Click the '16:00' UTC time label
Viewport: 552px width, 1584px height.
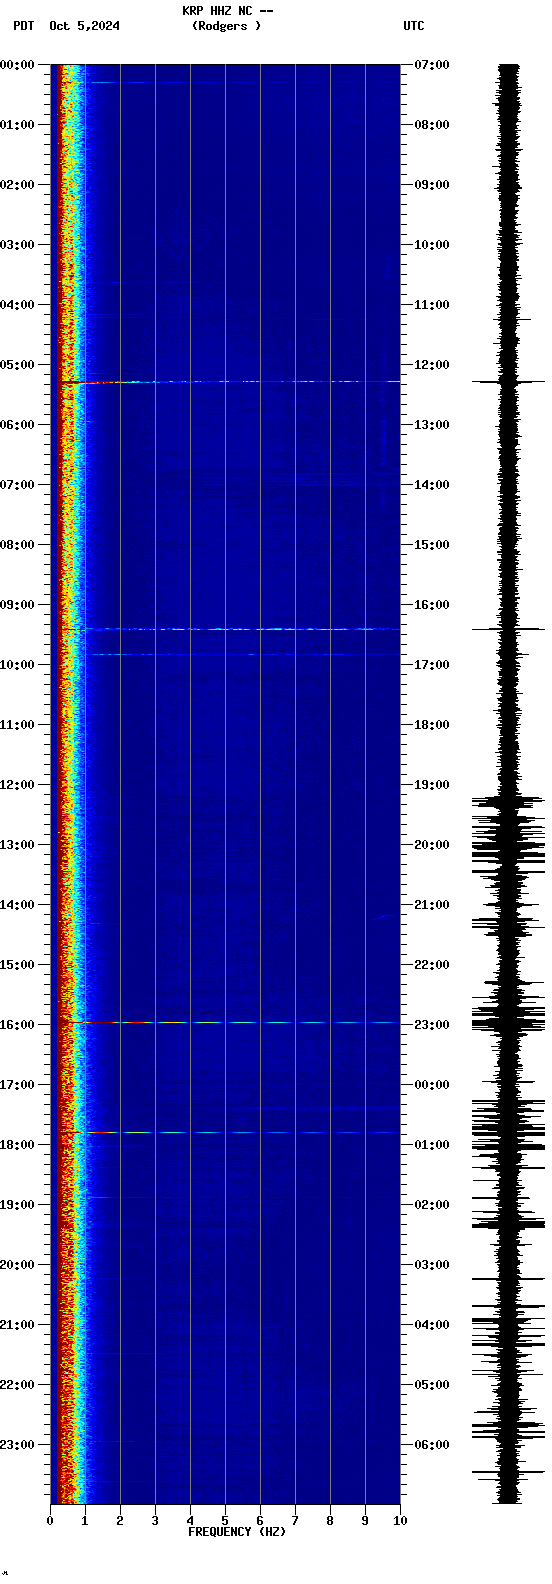[x=432, y=605]
